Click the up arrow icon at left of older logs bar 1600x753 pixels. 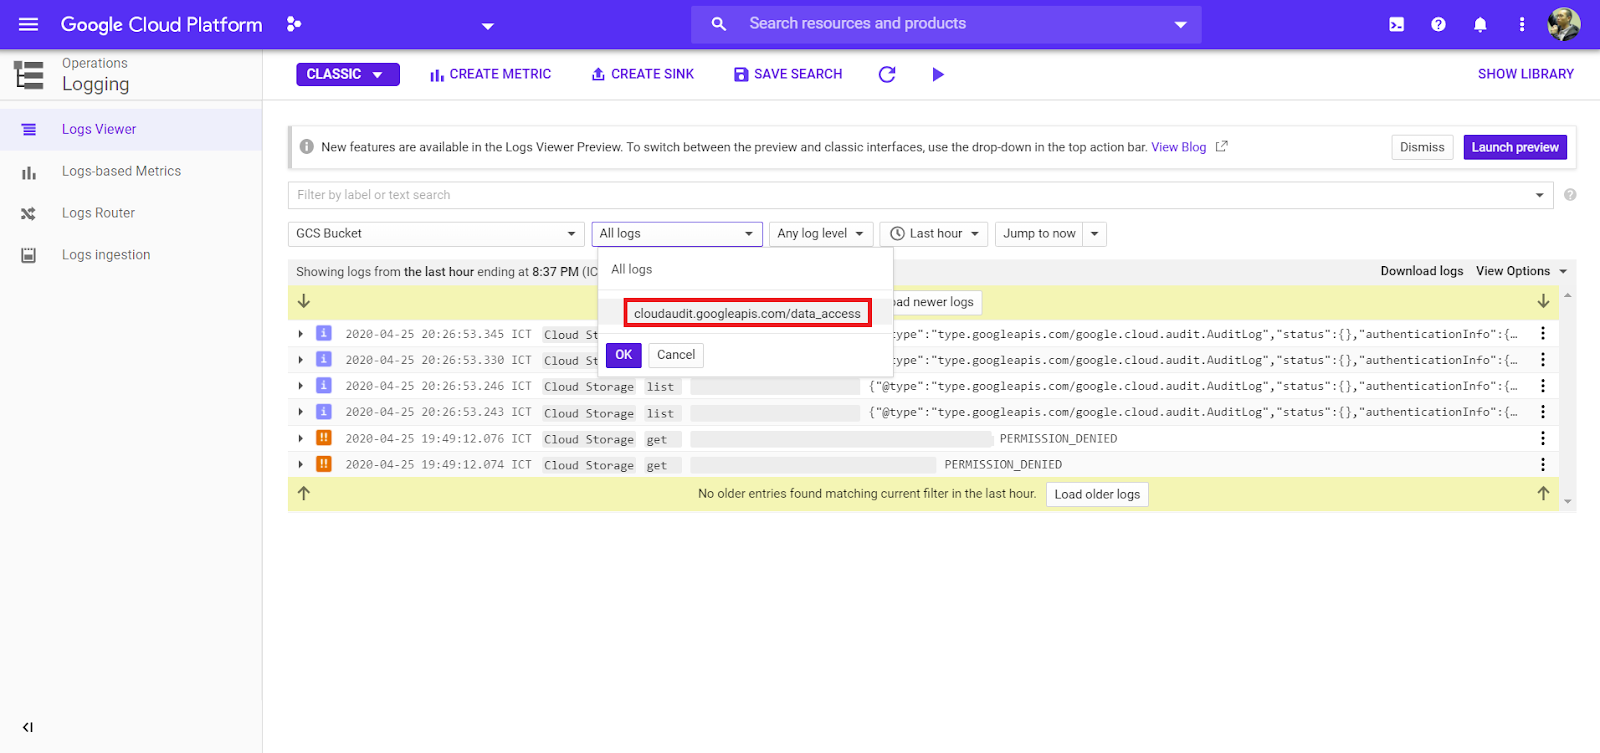304,493
